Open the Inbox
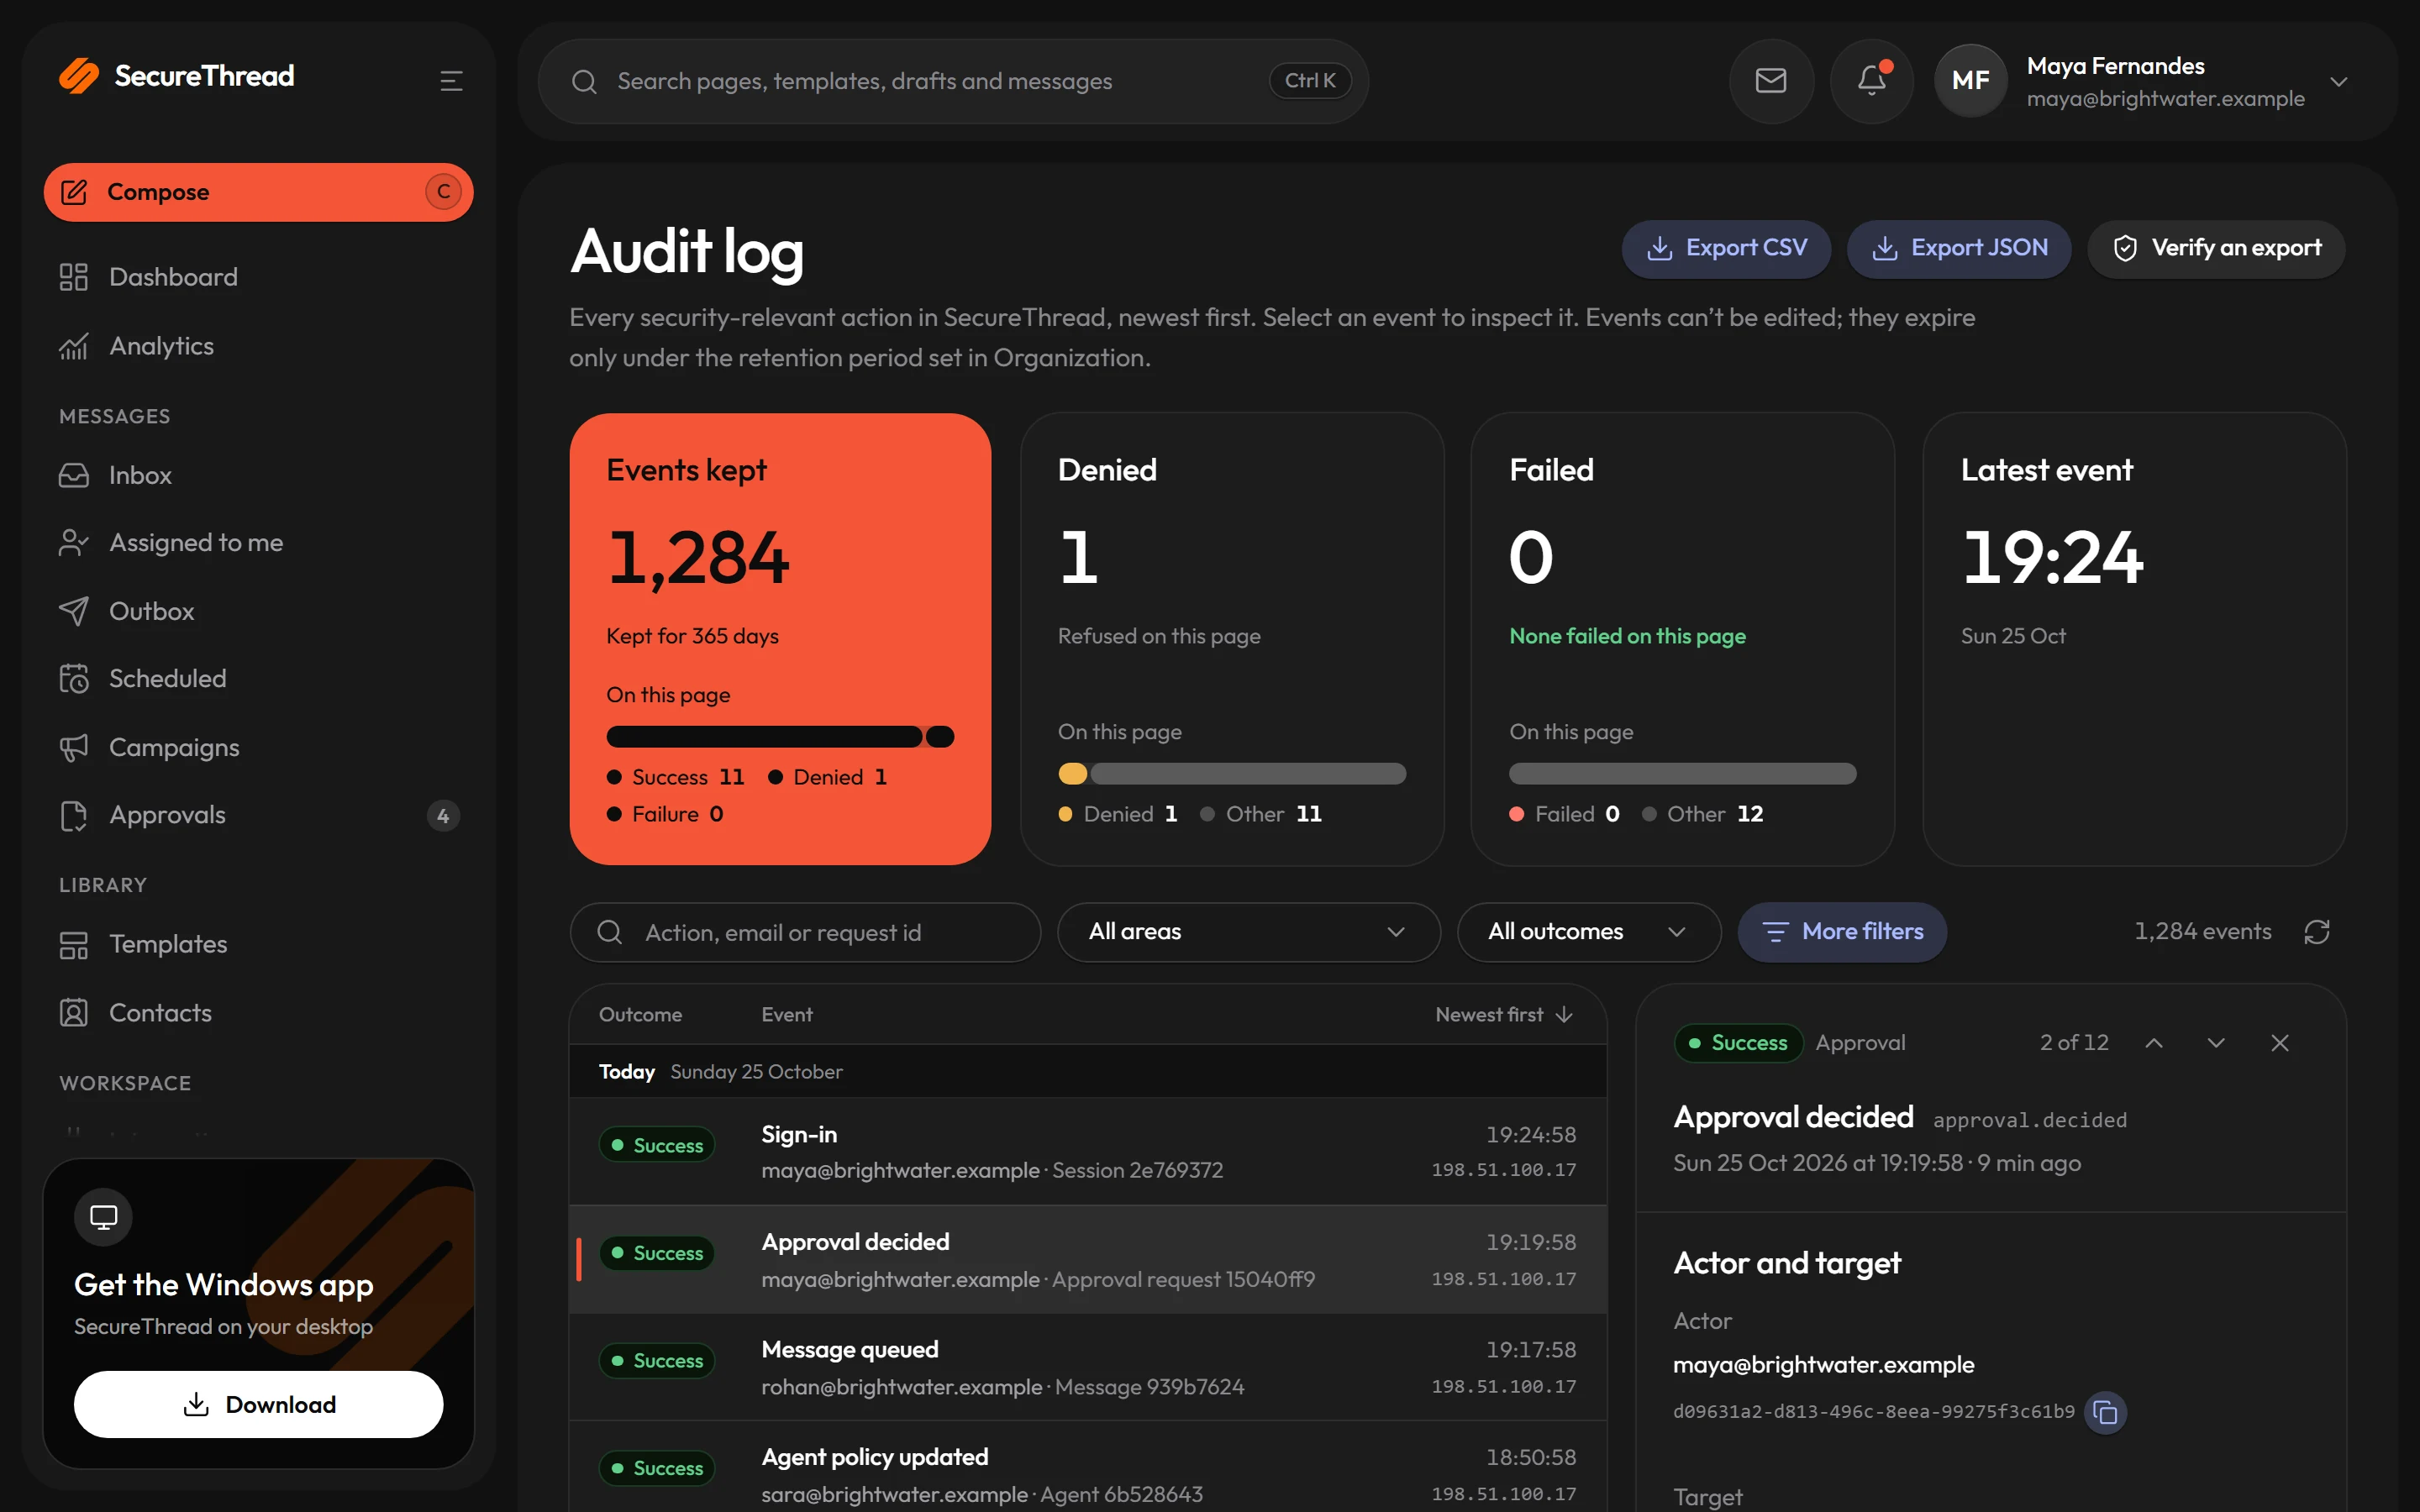 click(258, 475)
